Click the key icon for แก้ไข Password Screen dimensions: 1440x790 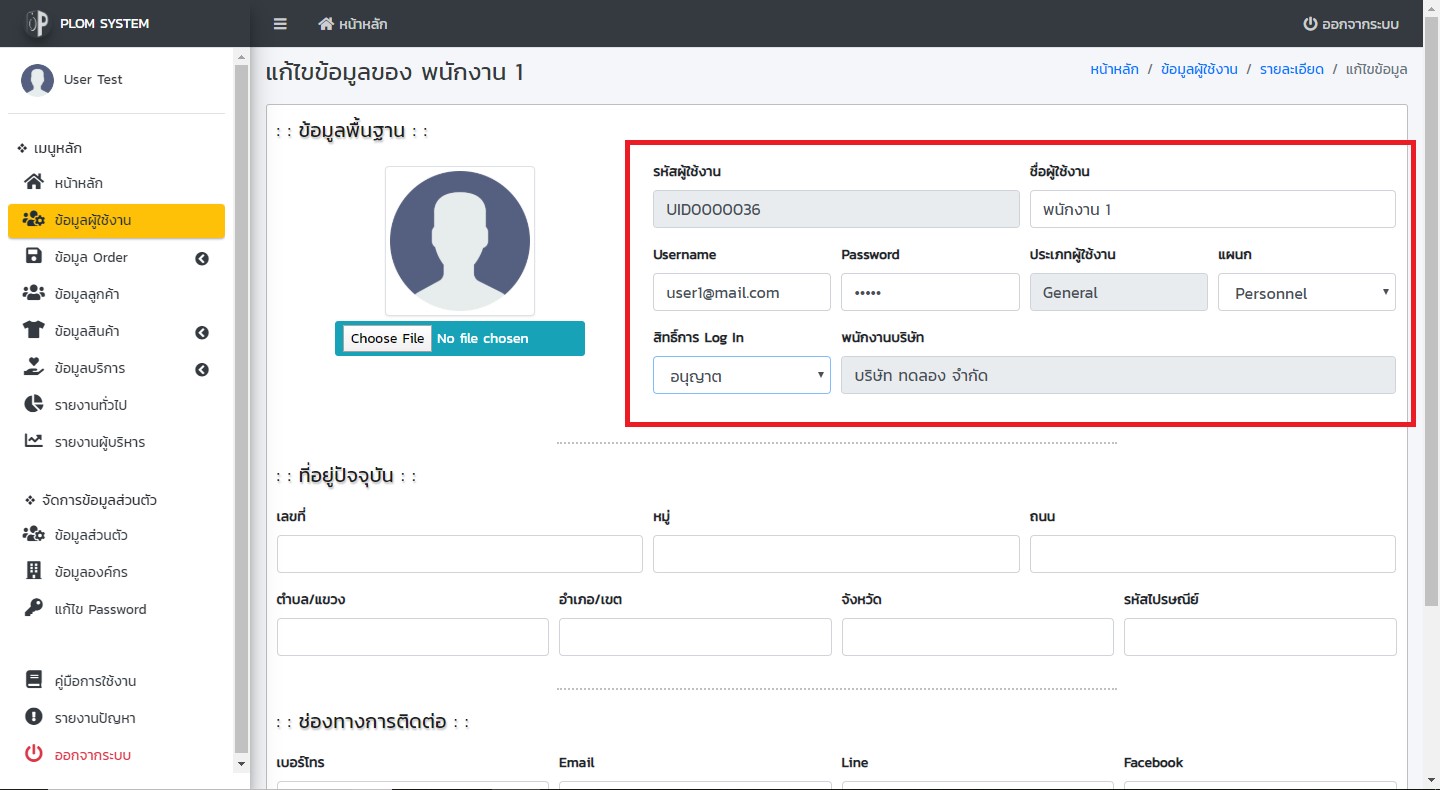coord(34,608)
